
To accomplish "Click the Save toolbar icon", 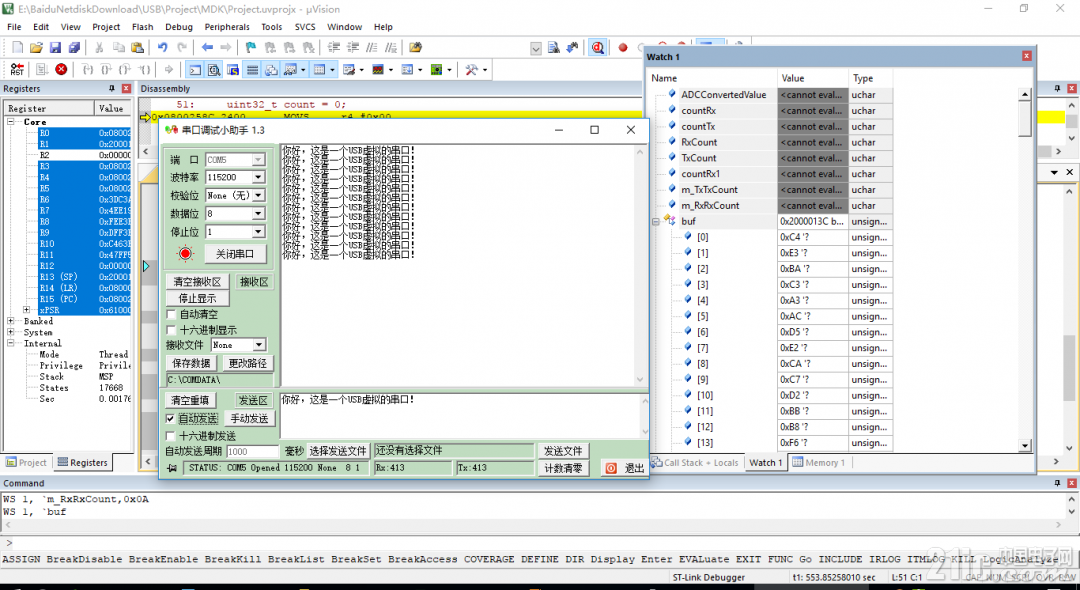I will [x=55, y=48].
